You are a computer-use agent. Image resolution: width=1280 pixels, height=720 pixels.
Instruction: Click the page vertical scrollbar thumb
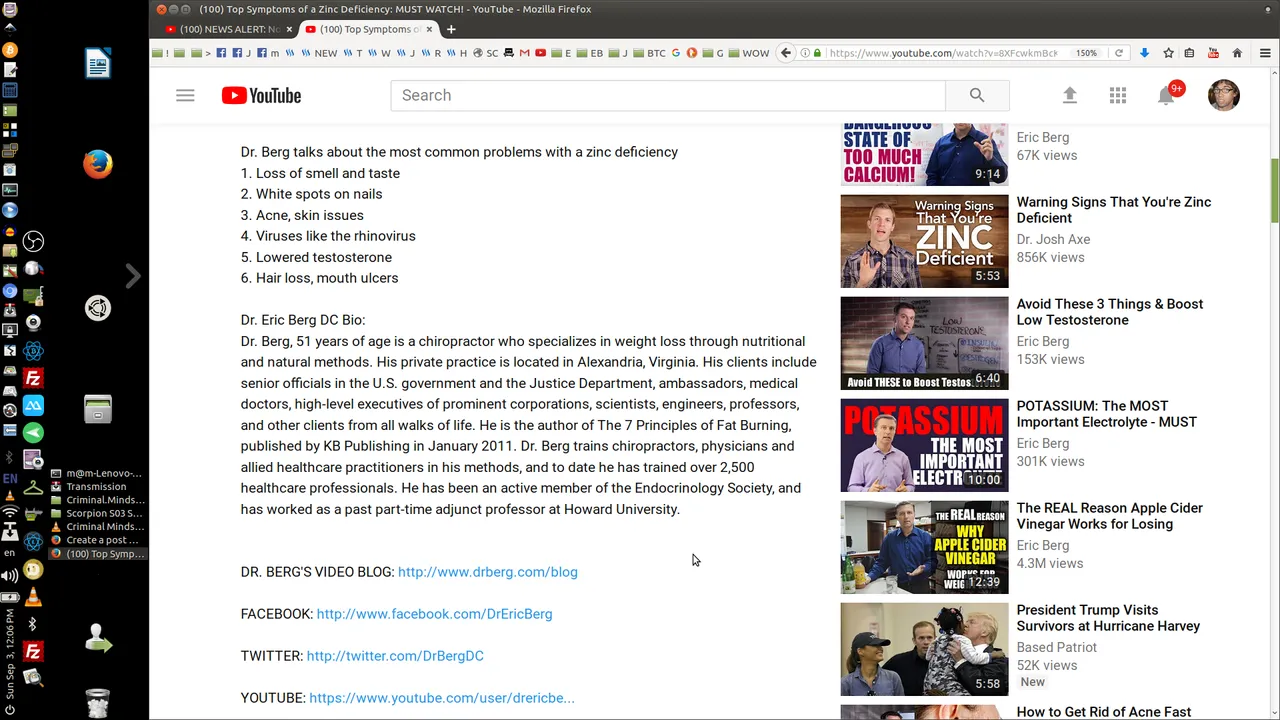point(1274,190)
